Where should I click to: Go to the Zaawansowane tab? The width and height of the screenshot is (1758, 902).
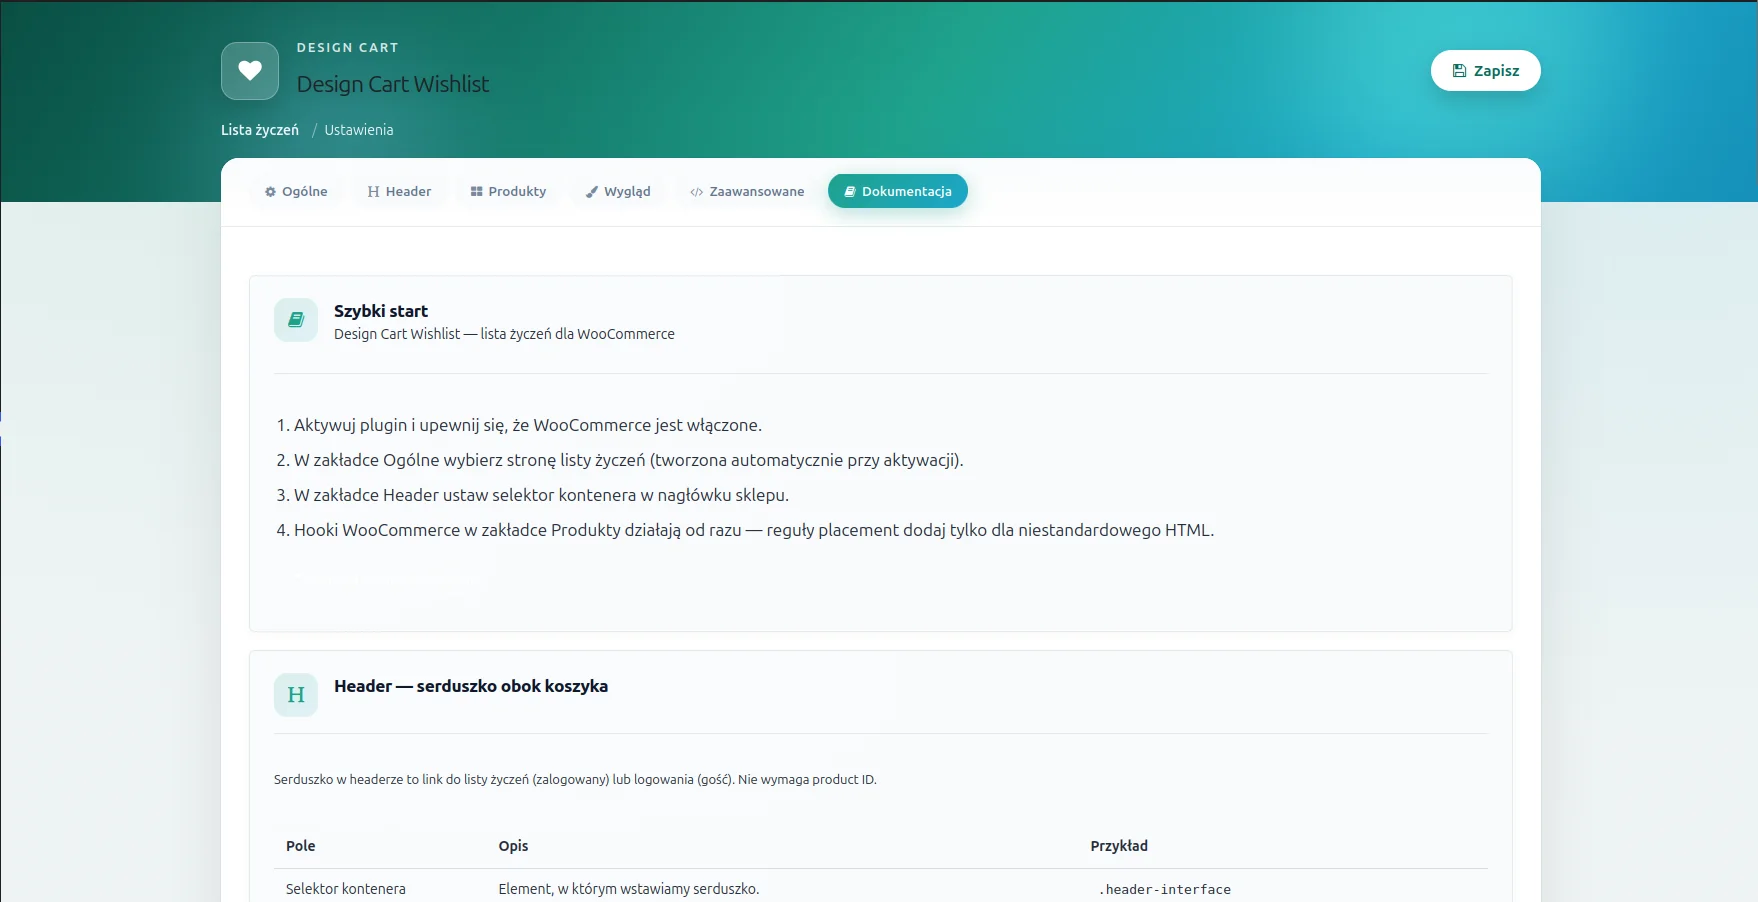[747, 191]
